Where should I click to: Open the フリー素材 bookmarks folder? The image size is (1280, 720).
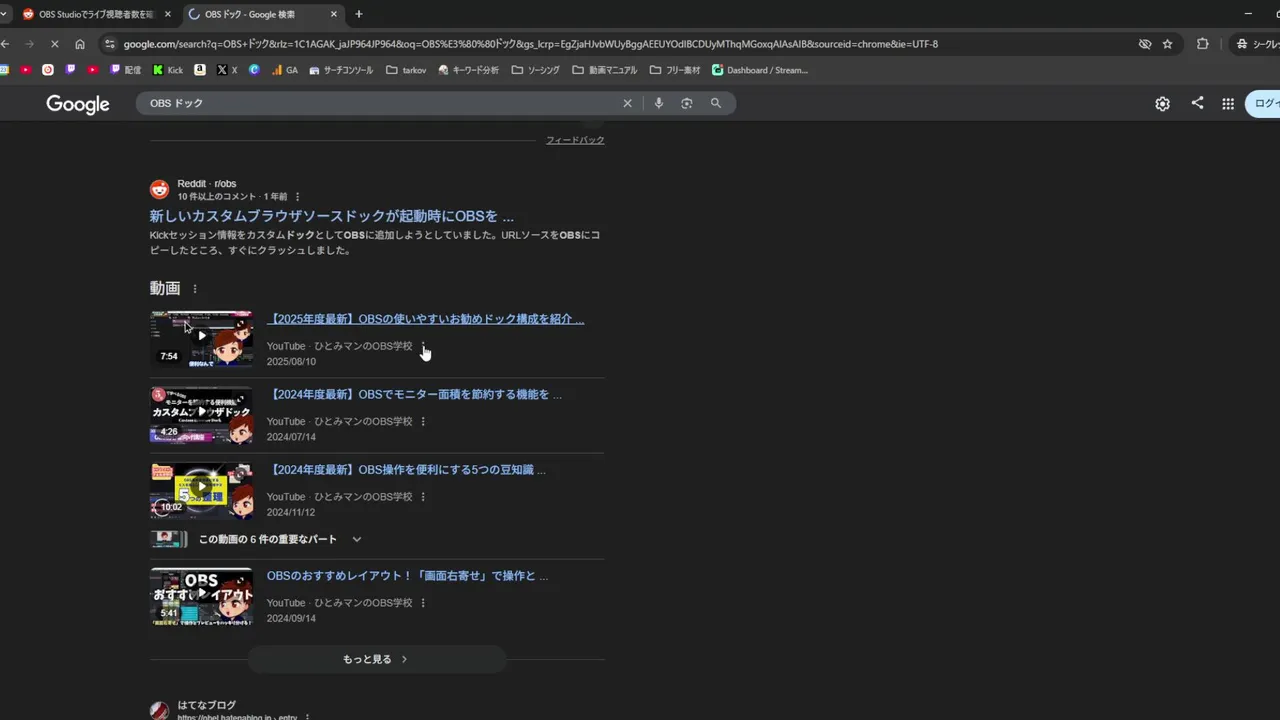click(675, 70)
